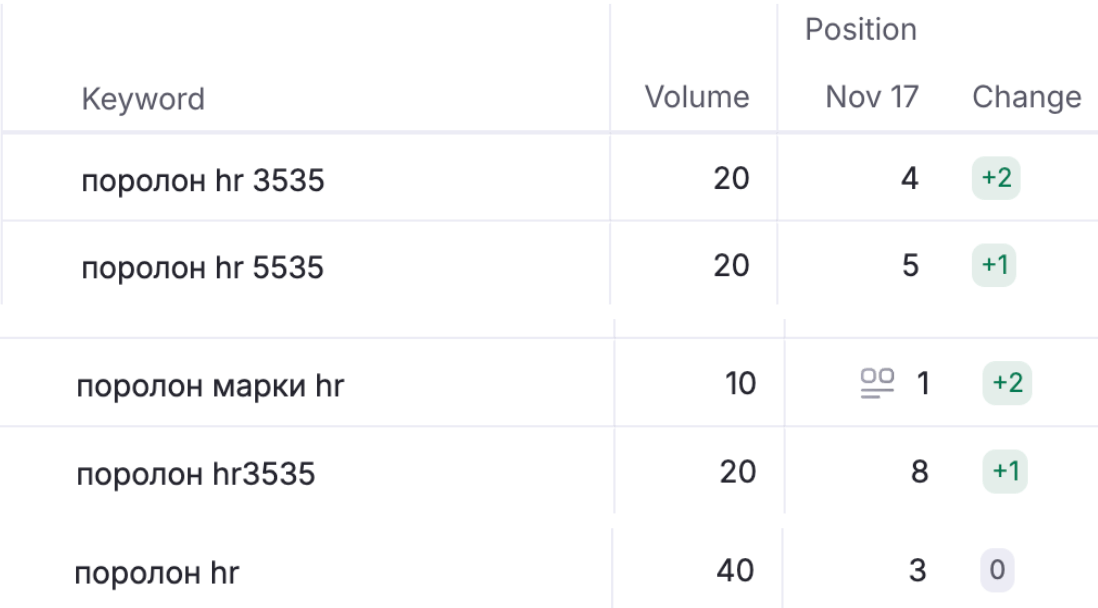
Task: Click volume 40 in поролон hr row
Action: click(x=735, y=571)
